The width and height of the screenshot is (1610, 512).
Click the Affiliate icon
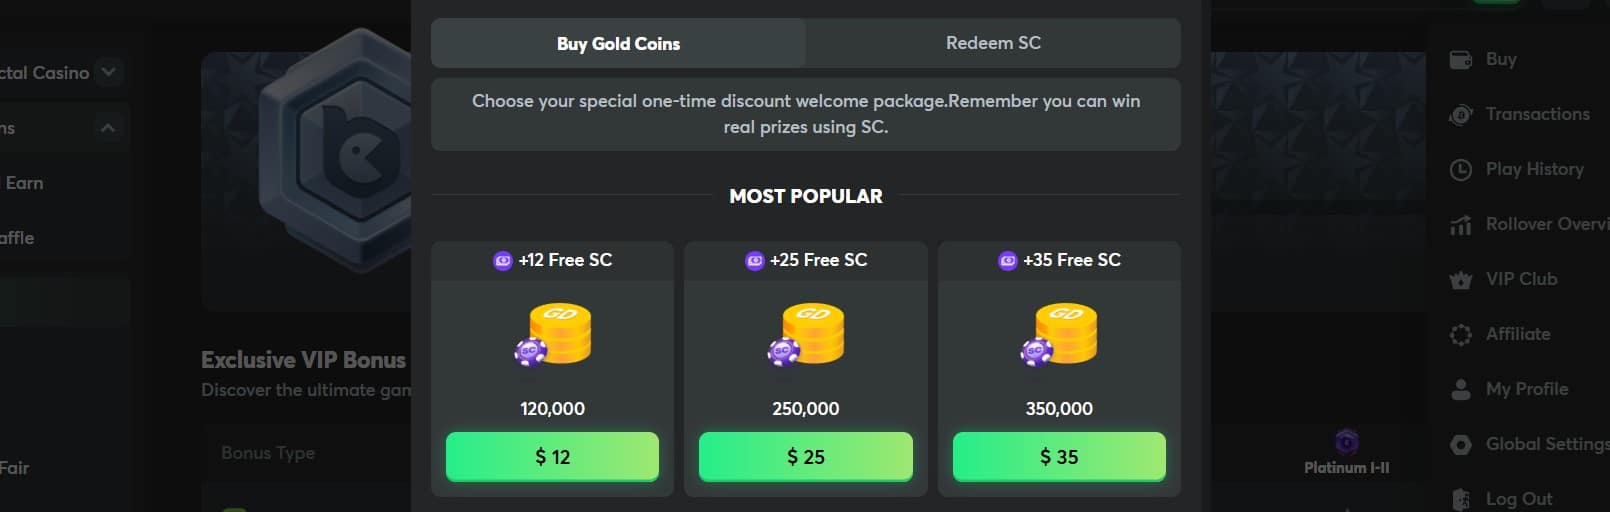coord(1460,334)
